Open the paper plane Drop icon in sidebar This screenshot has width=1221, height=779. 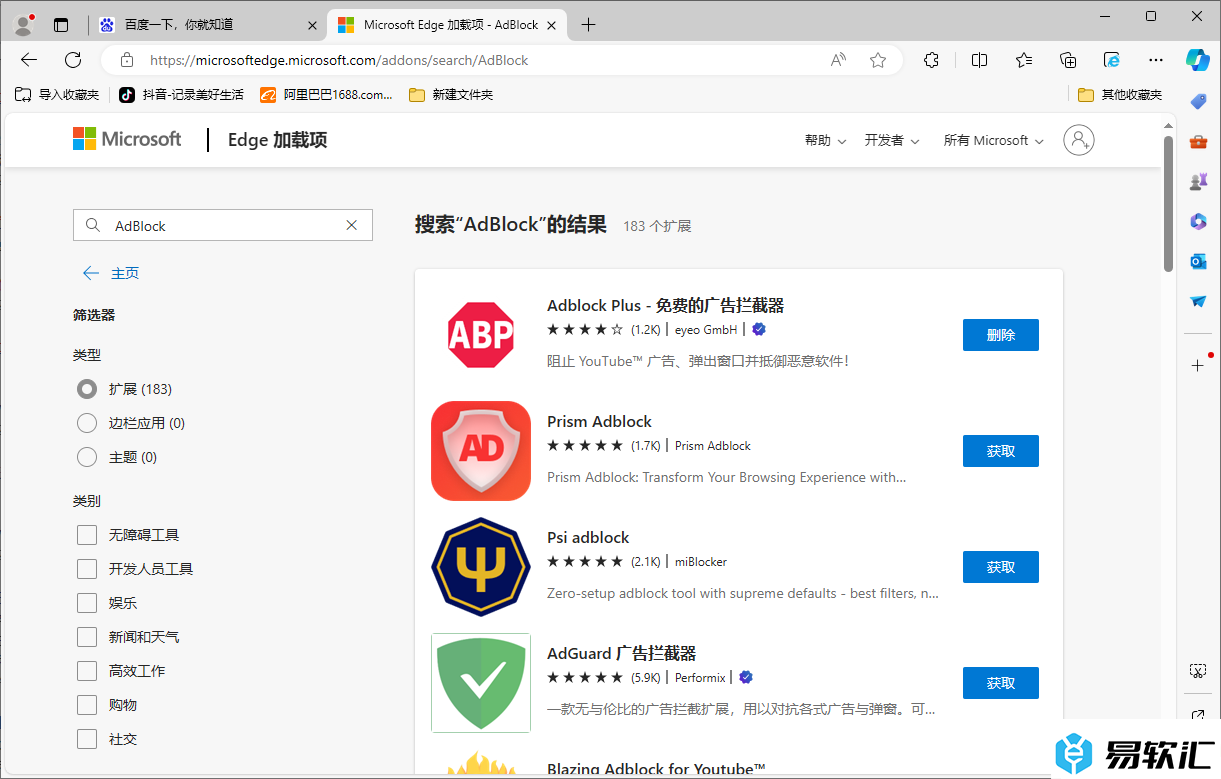click(x=1198, y=301)
